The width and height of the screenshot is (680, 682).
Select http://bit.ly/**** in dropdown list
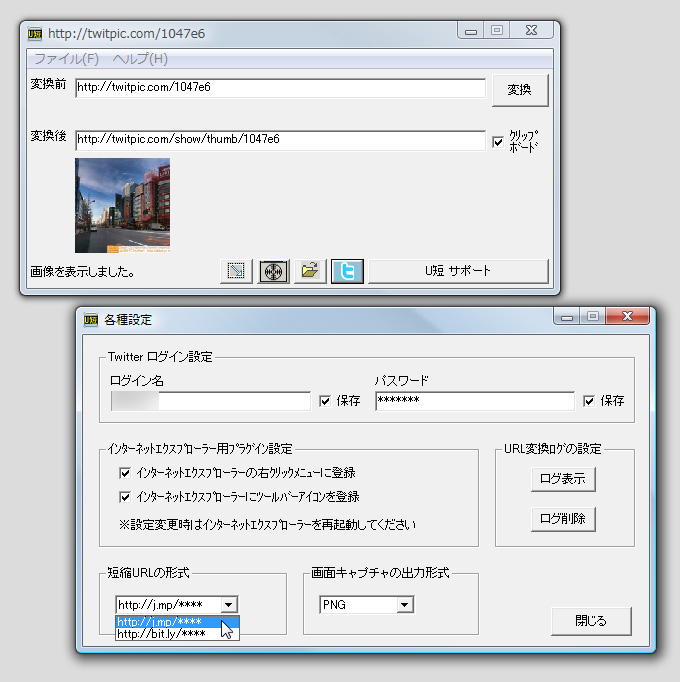[177, 634]
